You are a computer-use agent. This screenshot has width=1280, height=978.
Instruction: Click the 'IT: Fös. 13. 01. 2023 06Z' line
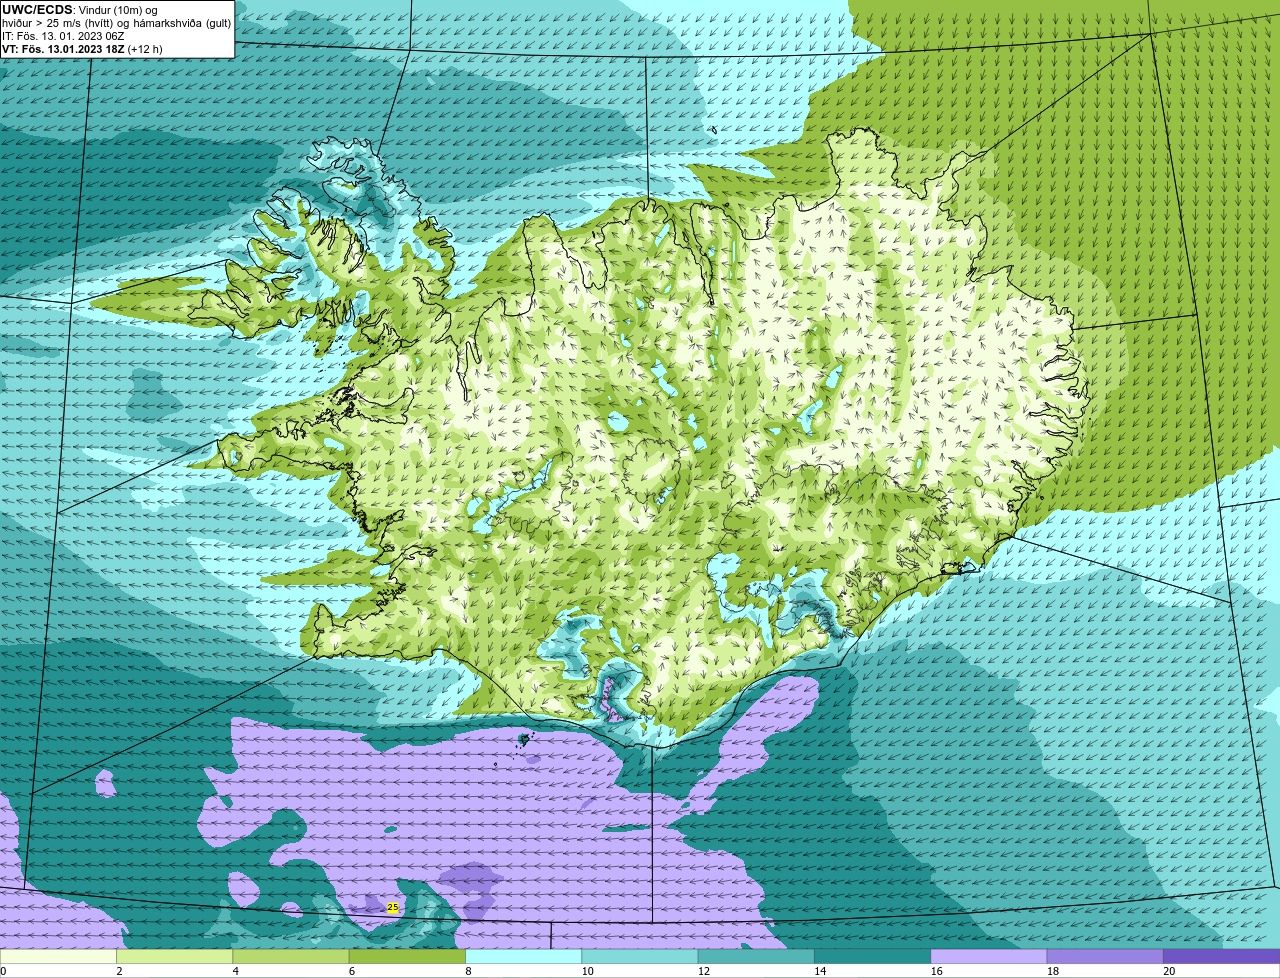click(63, 36)
